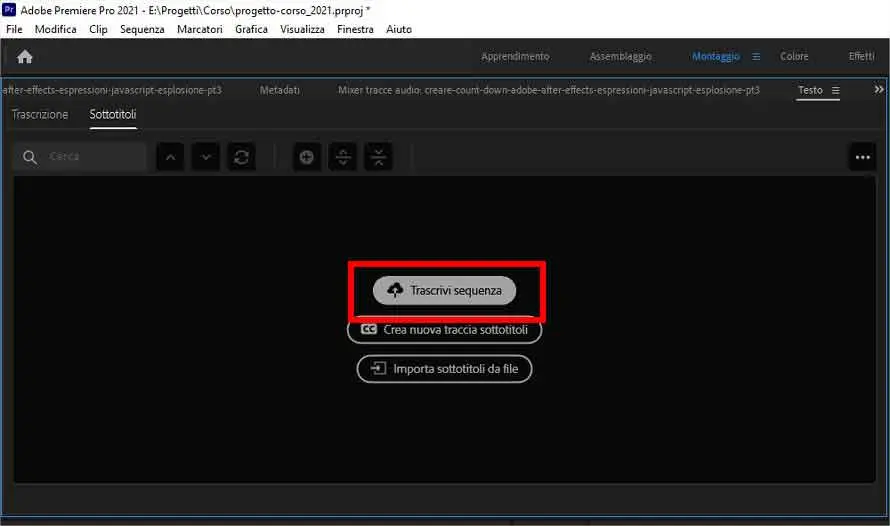Switch to Effetti workspace
This screenshot has height=526, width=890.
point(862,57)
